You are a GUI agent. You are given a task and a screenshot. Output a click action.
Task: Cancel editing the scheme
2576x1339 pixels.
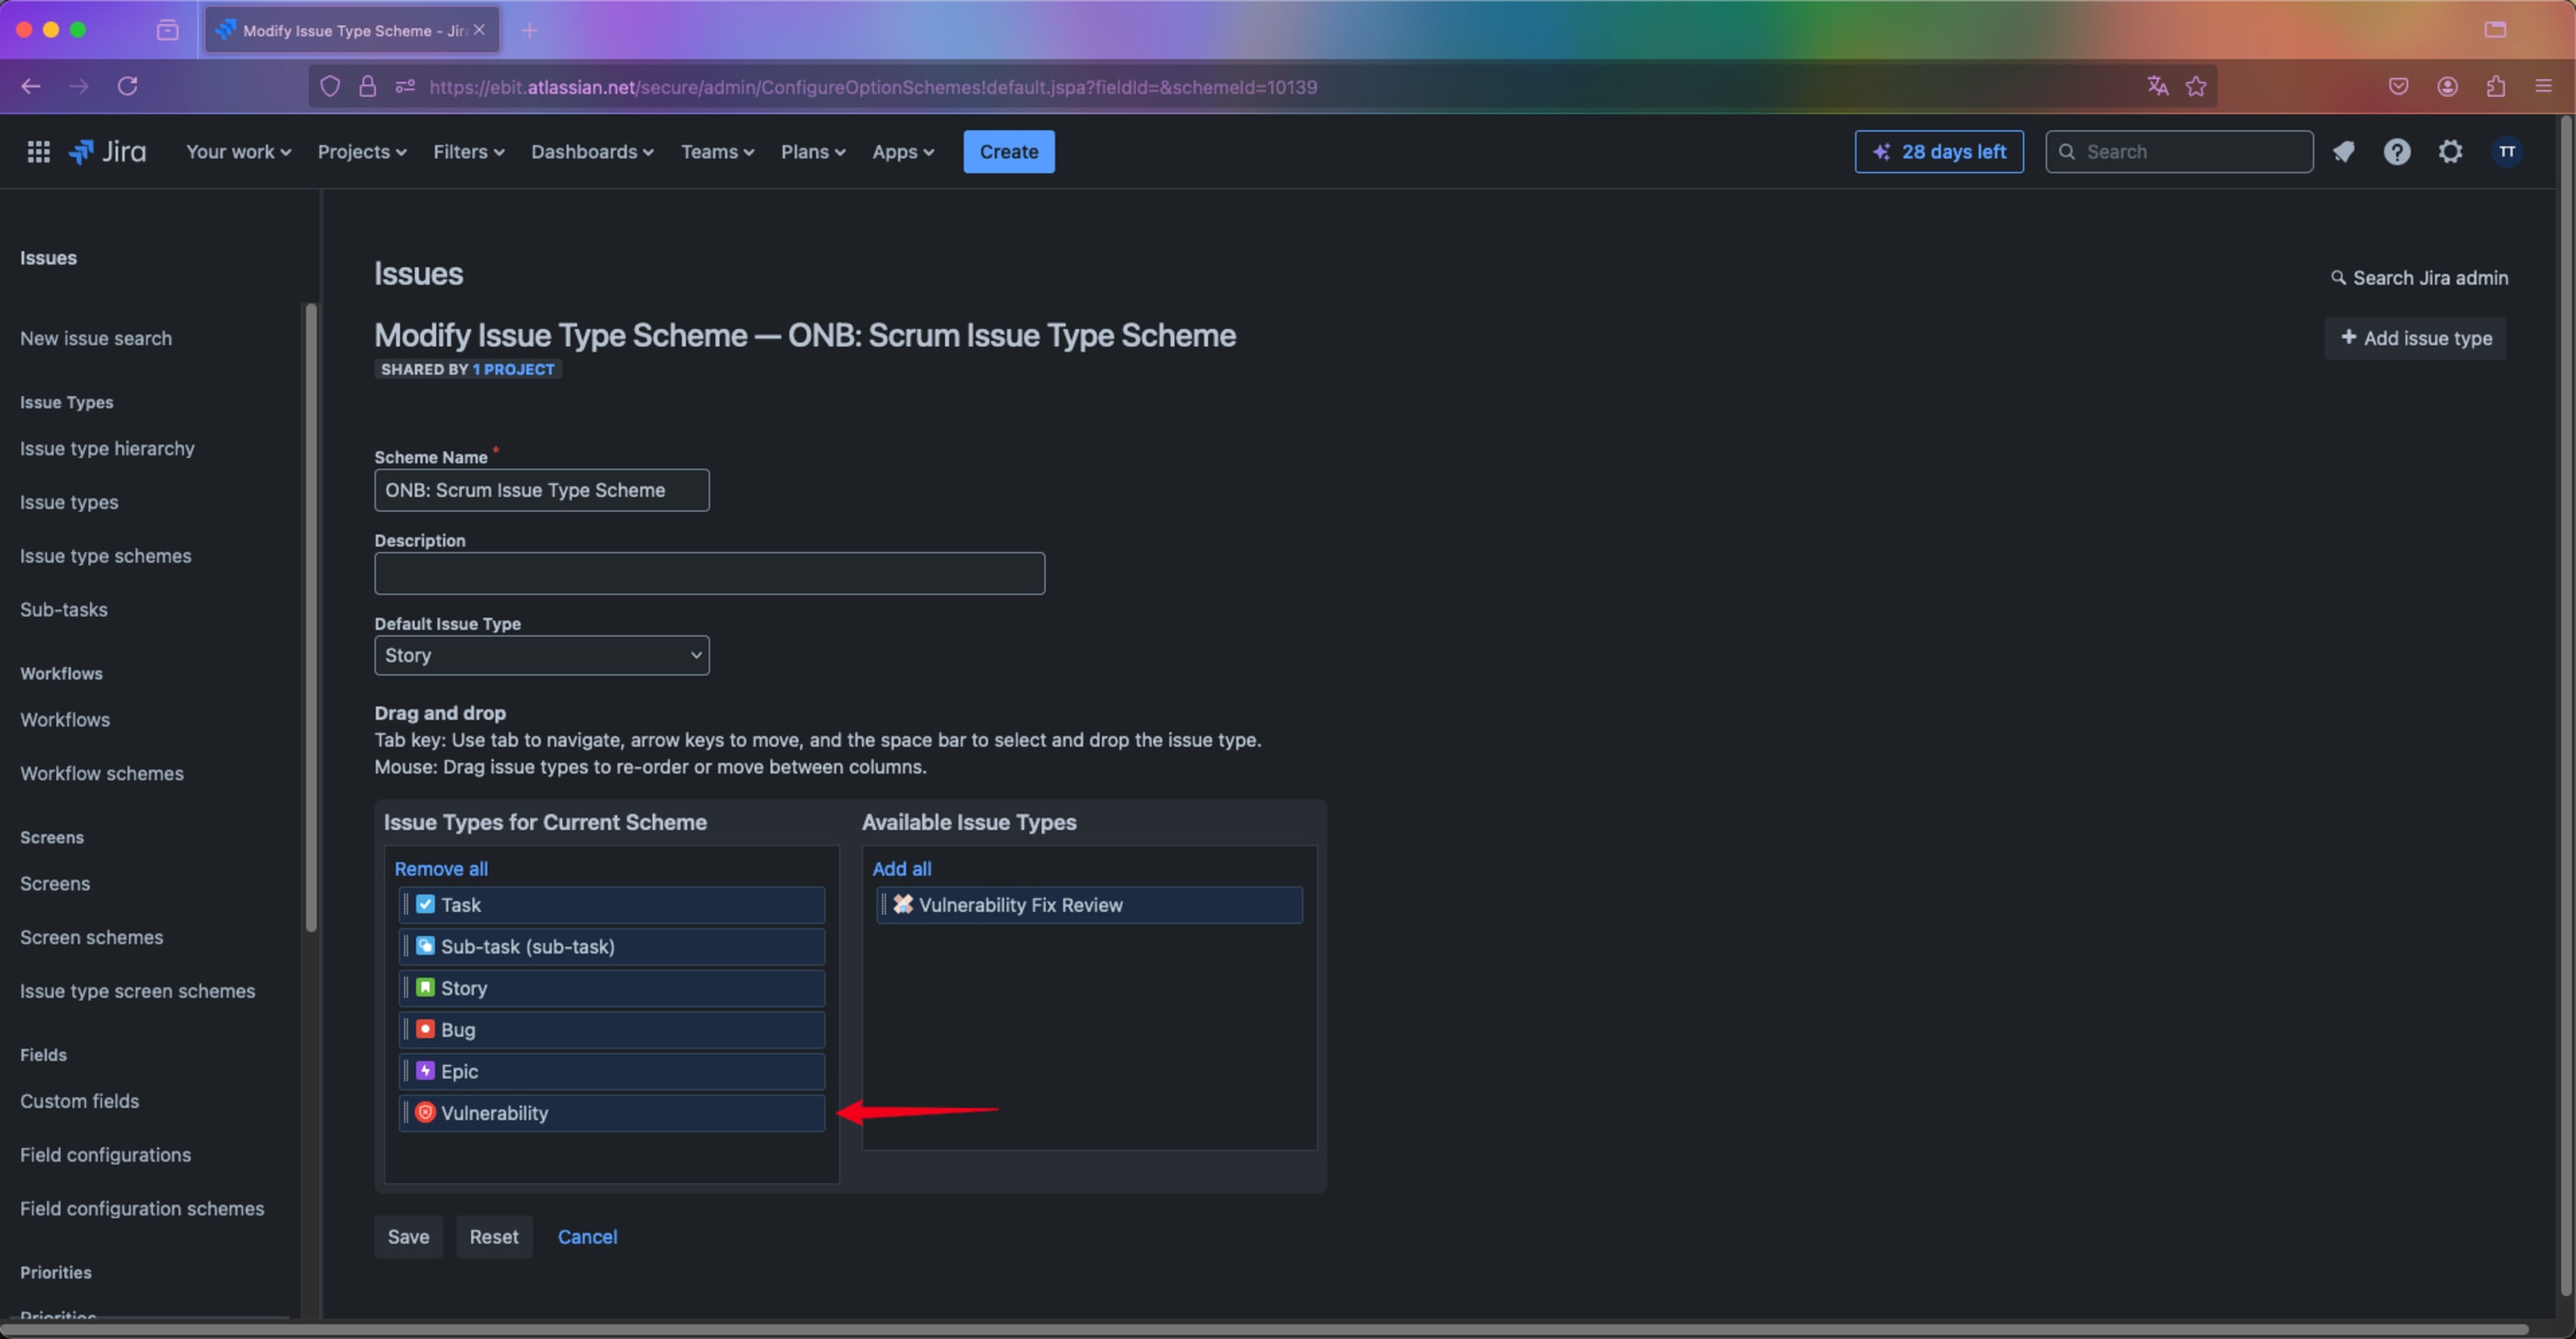pyautogui.click(x=587, y=1236)
